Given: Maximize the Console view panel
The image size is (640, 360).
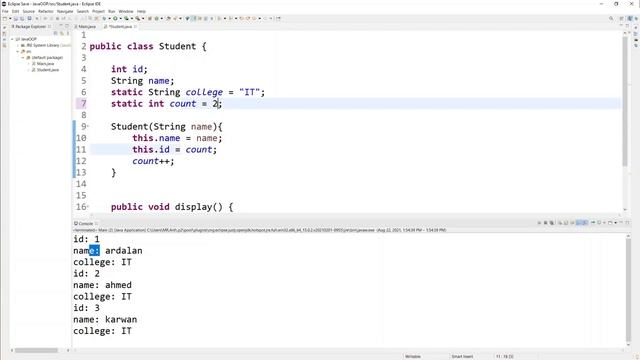Looking at the screenshot, I should tap(627, 223).
